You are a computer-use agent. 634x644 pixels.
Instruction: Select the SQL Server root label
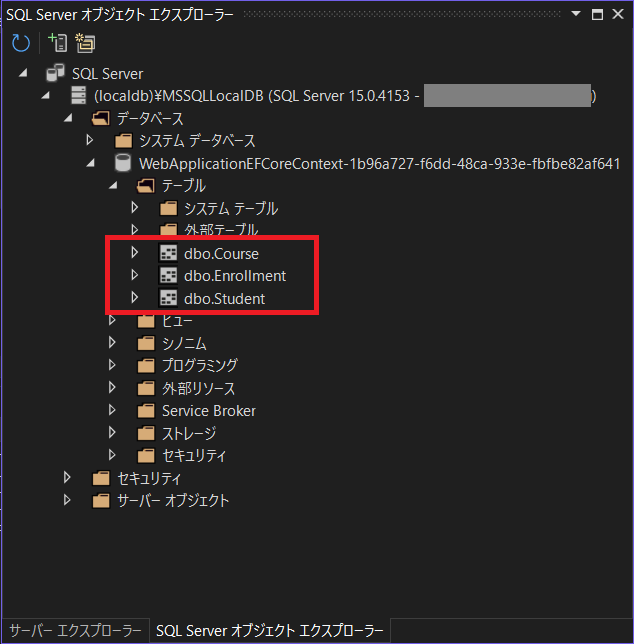108,74
